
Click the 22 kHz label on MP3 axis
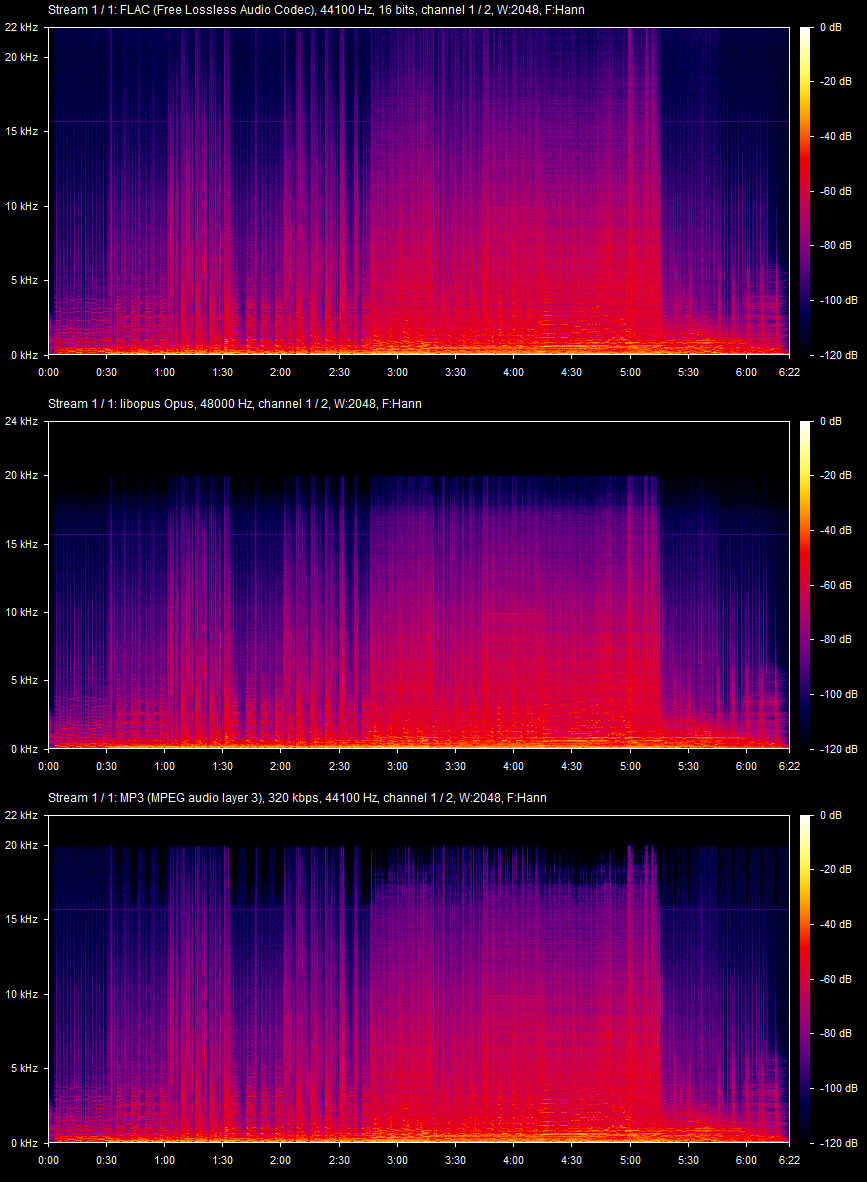coord(21,815)
